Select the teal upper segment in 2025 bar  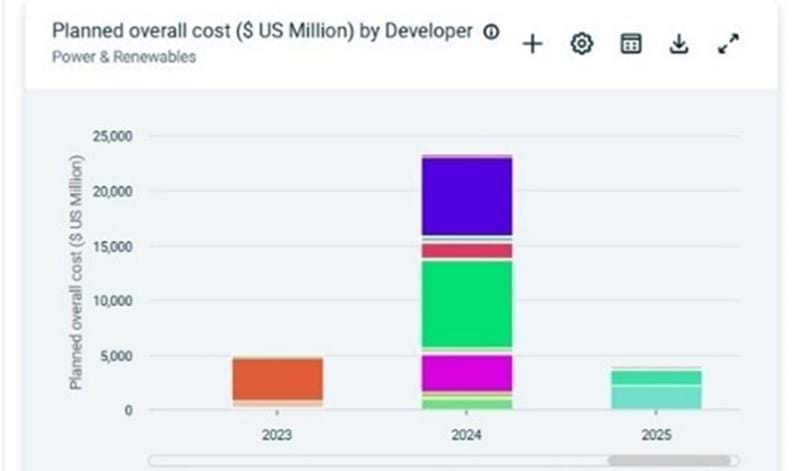coord(657,377)
